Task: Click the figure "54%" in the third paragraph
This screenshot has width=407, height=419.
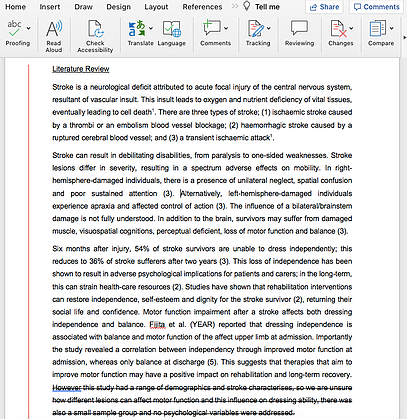Action: (x=142, y=249)
